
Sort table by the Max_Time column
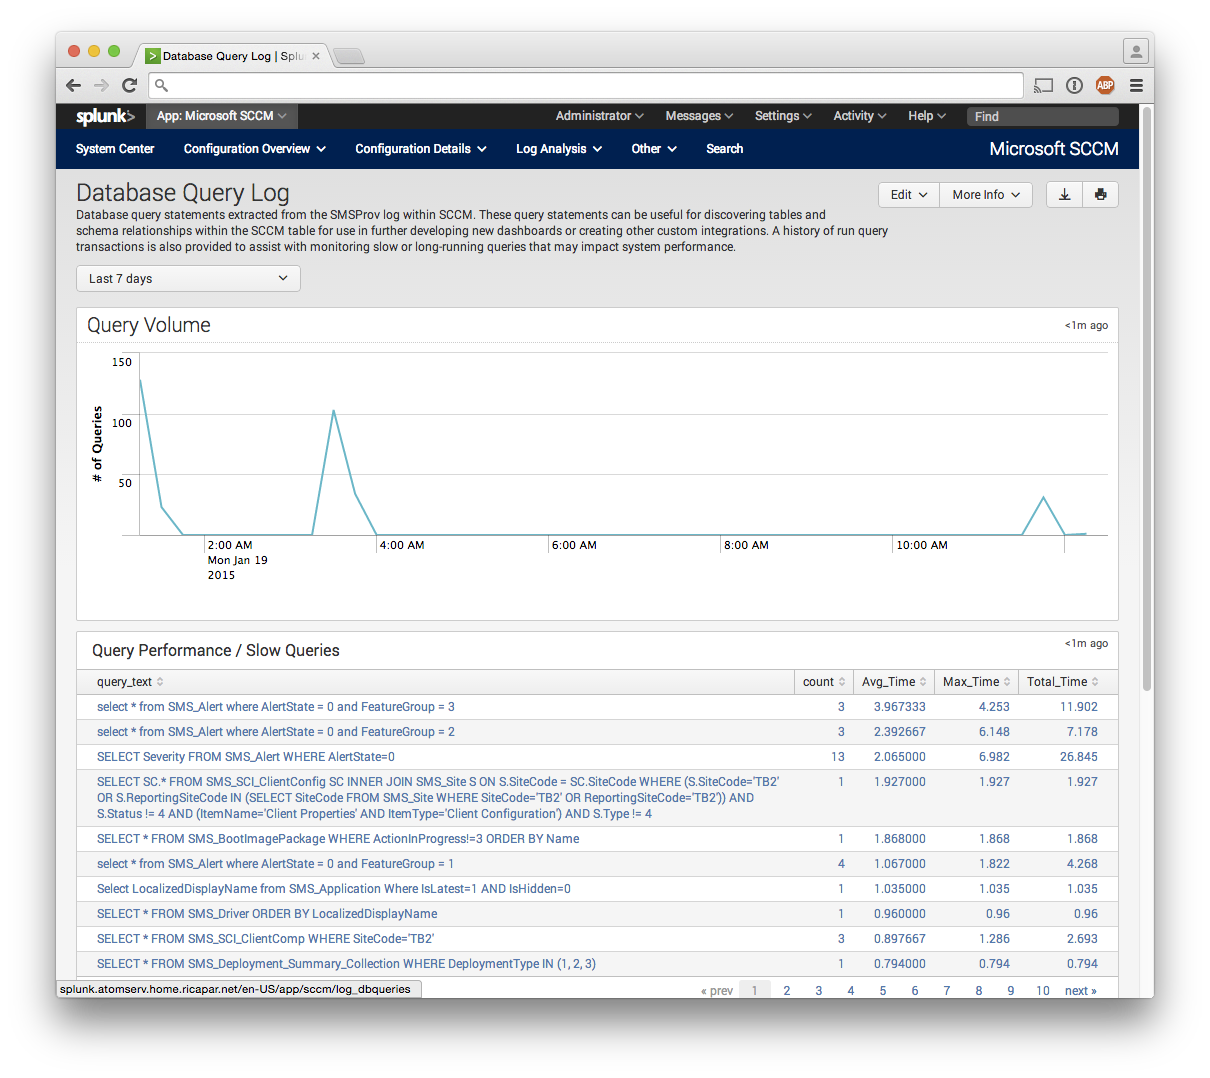[977, 682]
